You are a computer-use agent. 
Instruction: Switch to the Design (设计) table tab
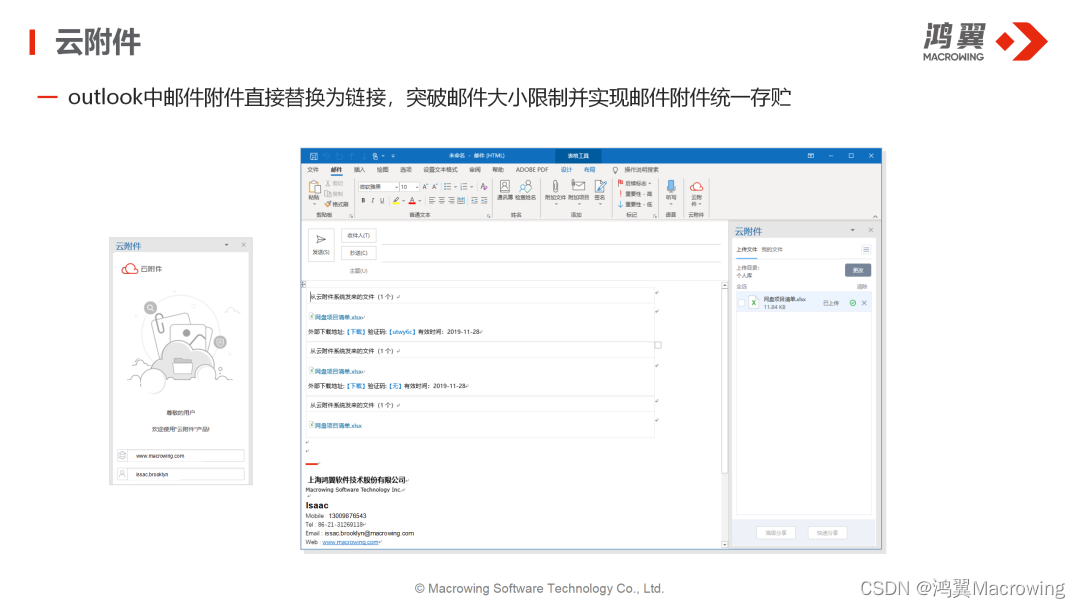(x=566, y=169)
